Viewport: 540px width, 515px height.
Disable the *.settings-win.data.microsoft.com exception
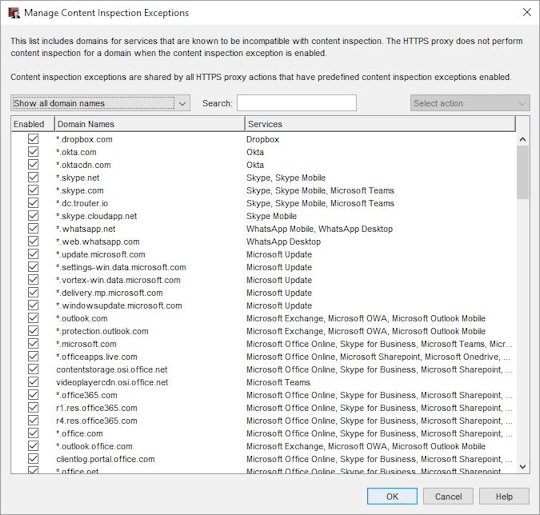pos(33,267)
